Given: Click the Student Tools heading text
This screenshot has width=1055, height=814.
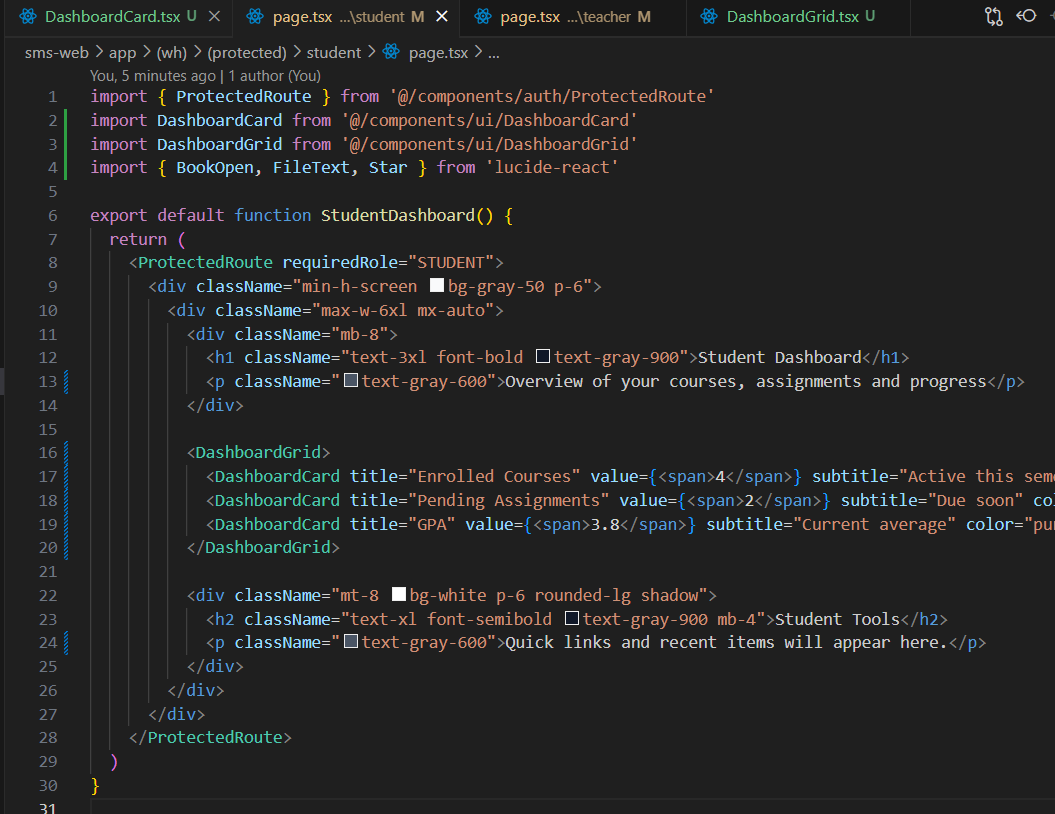Looking at the screenshot, I should pyautogui.click(x=837, y=619).
